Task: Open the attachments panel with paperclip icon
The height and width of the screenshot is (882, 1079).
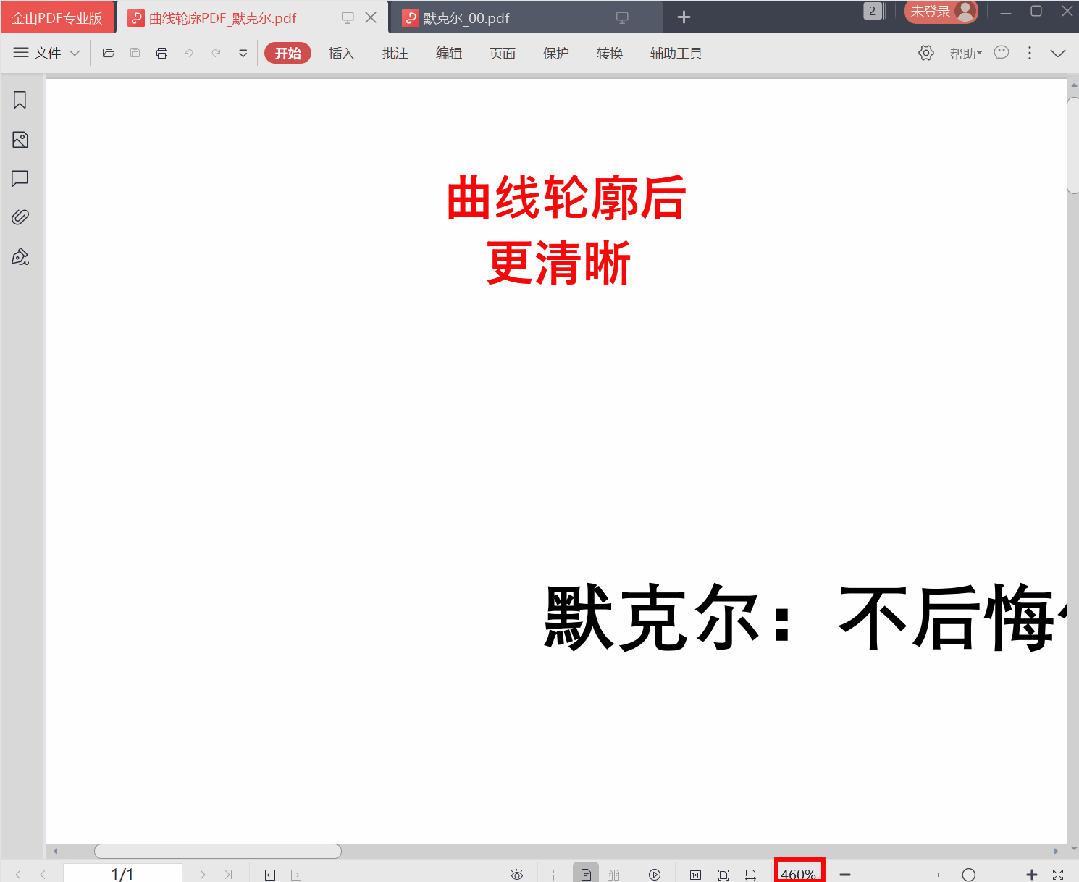Action: [19, 217]
